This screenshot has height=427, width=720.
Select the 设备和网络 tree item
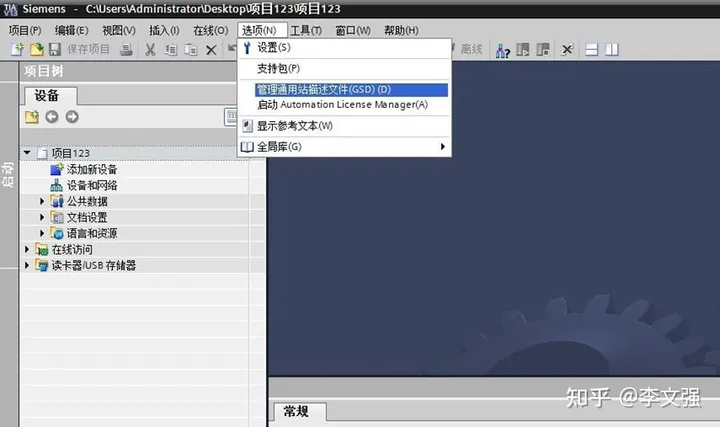tap(92, 185)
